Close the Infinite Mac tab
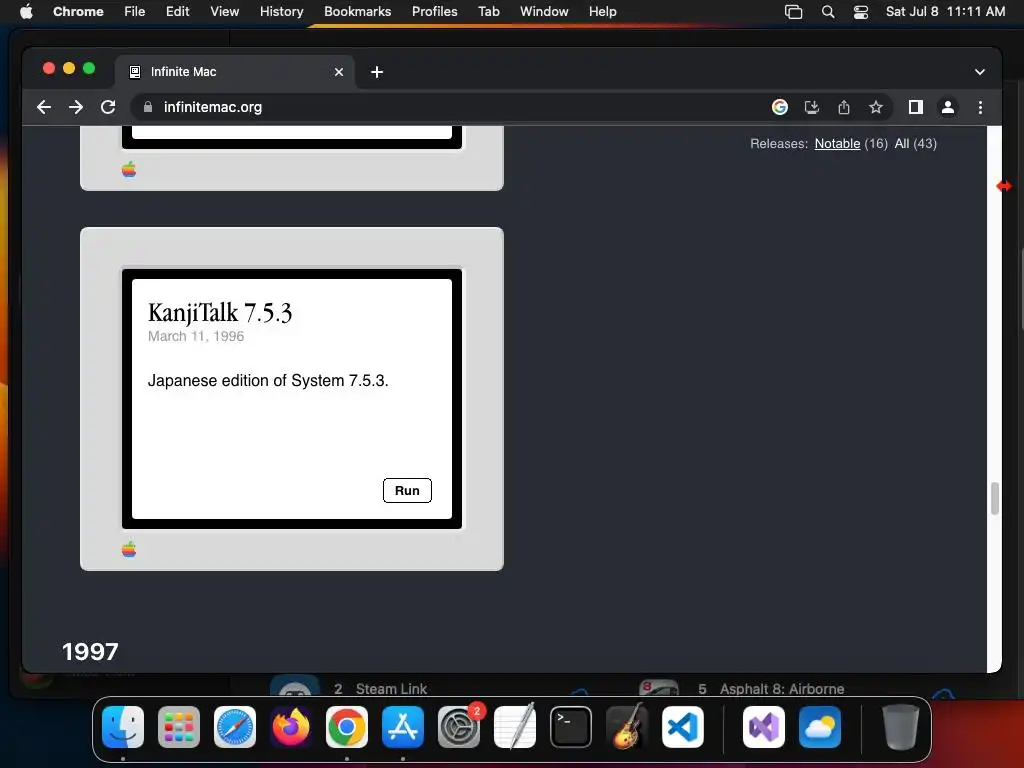Viewport: 1024px width, 768px height. 339,72
